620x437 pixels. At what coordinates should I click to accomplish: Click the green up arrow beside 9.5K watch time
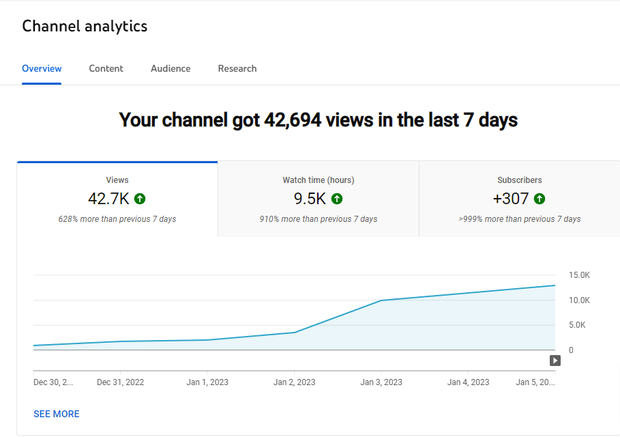337,199
